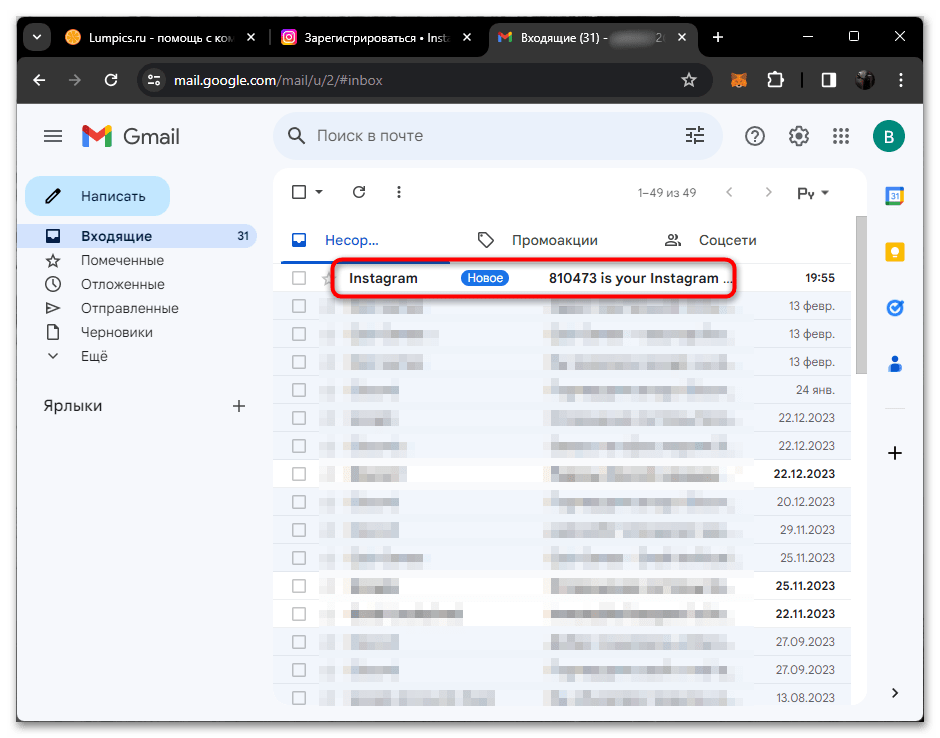The height and width of the screenshot is (738, 940).
Task: Click the Support help icon
Action: coord(755,136)
